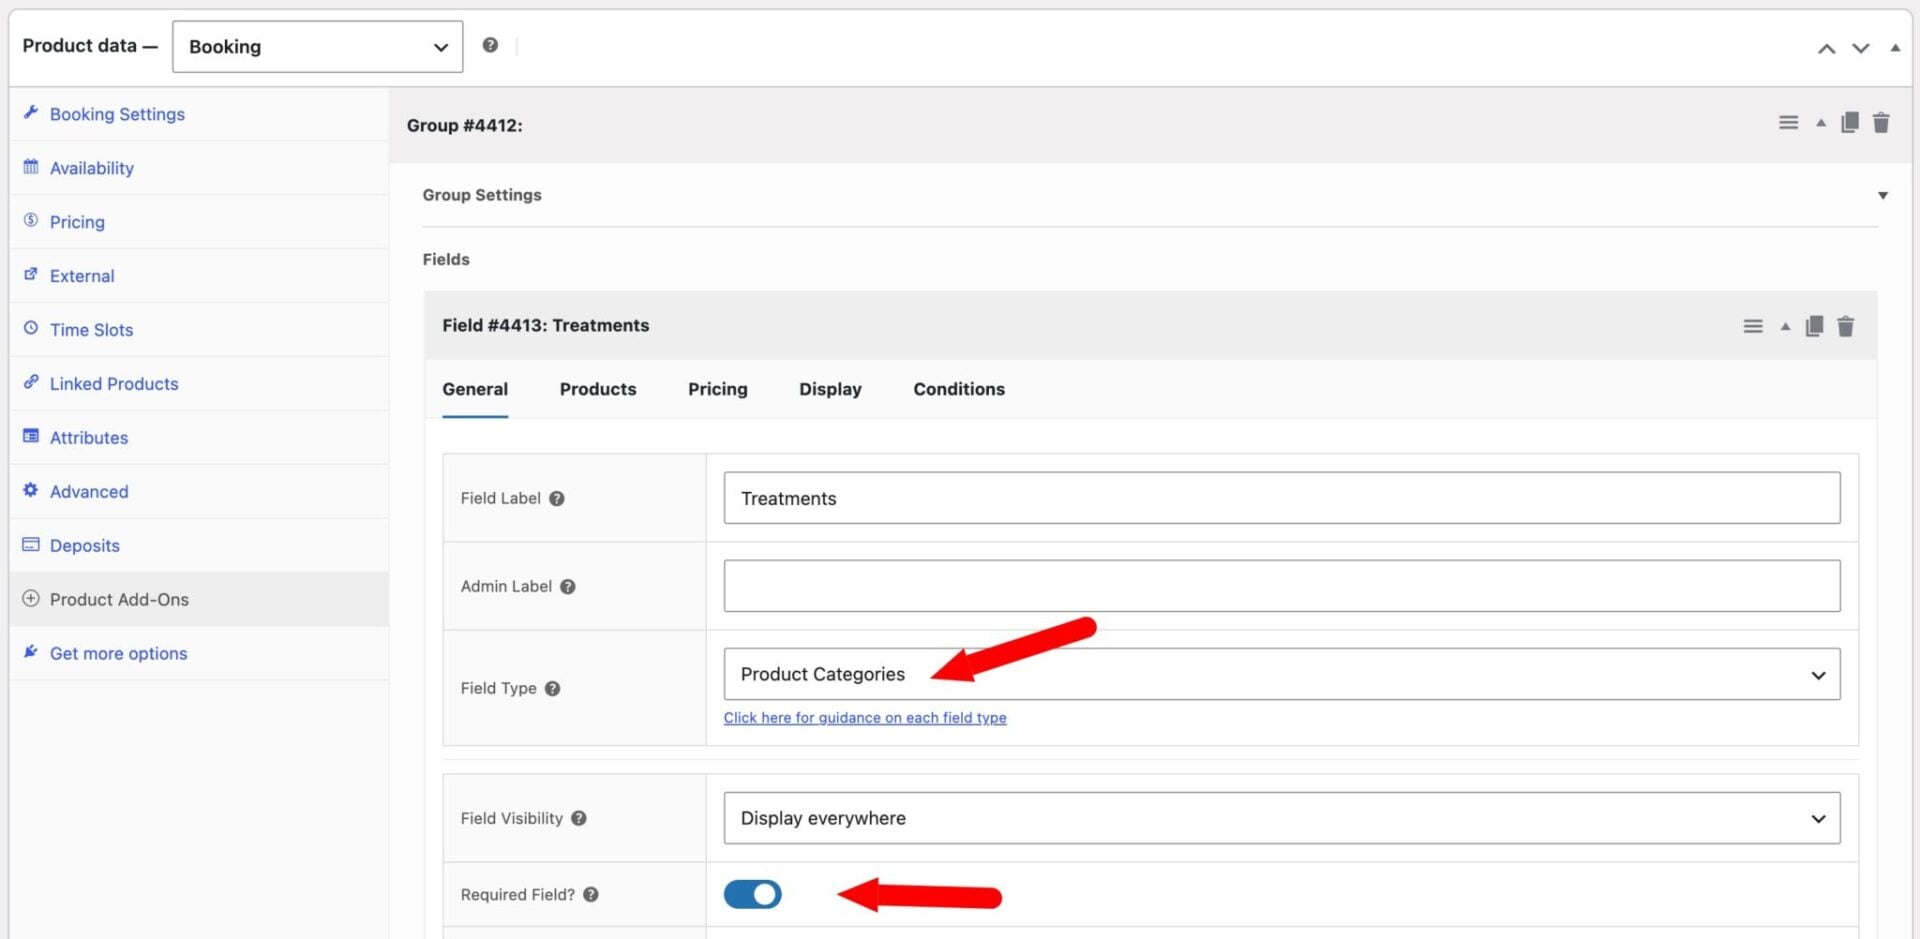The image size is (1920, 939).
Task: Open Linked Products section
Action: [x=114, y=384]
